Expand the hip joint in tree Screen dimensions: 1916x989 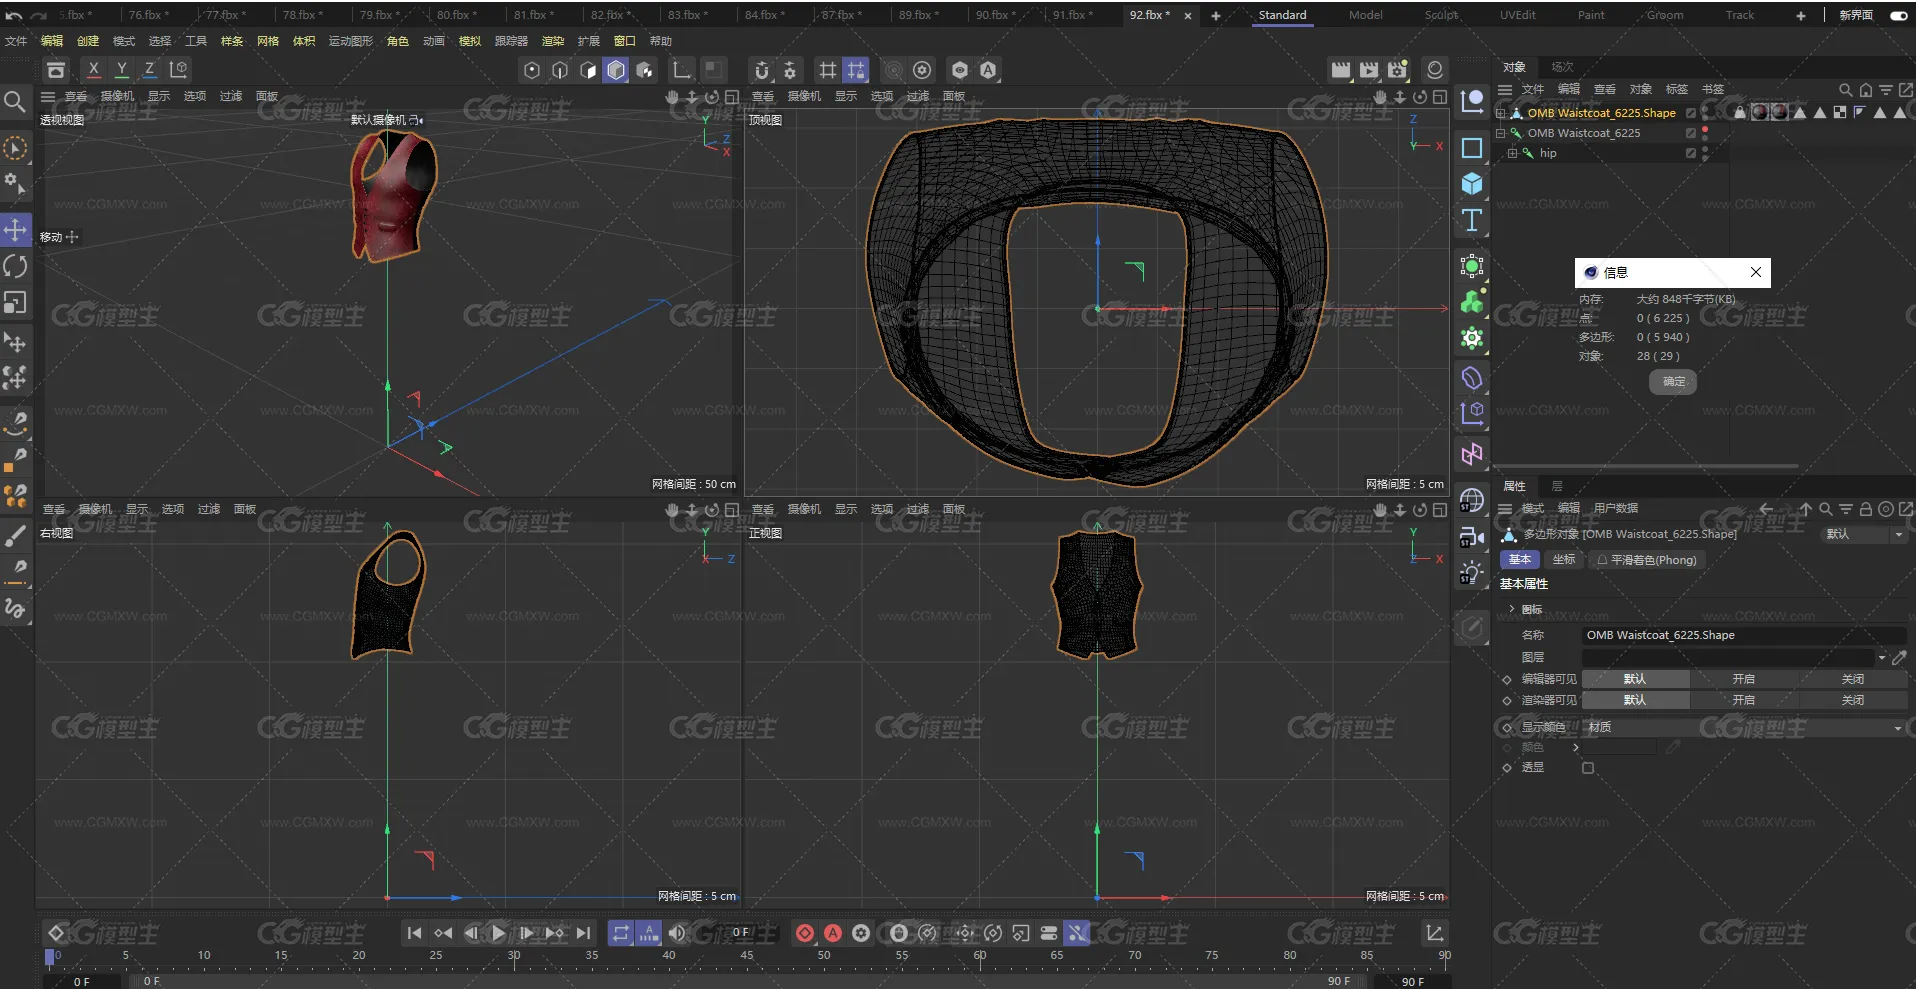tap(1512, 153)
